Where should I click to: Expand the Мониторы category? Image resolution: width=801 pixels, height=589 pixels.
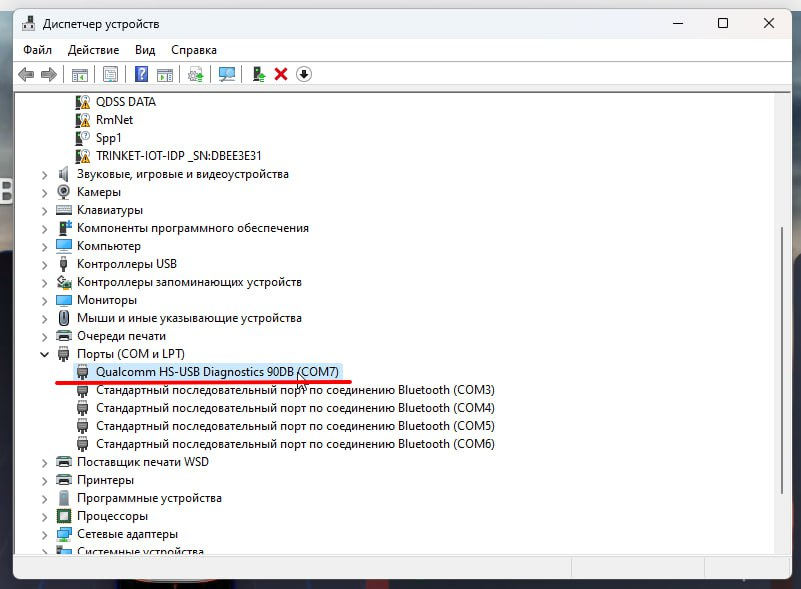coord(44,301)
